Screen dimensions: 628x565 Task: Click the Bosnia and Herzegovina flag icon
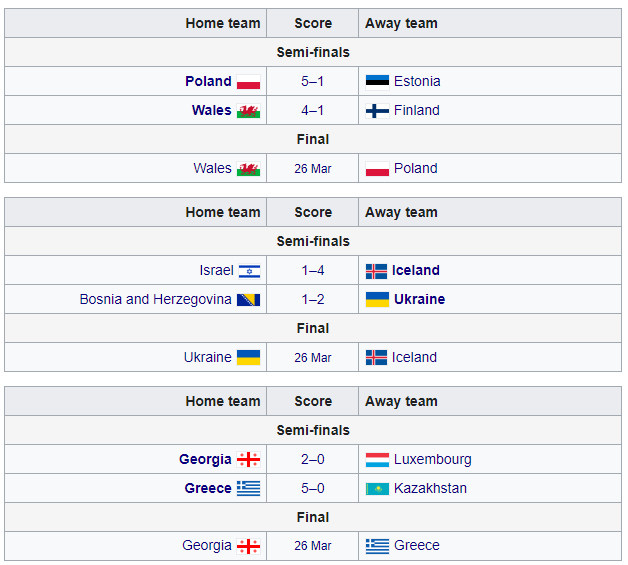[249, 300]
